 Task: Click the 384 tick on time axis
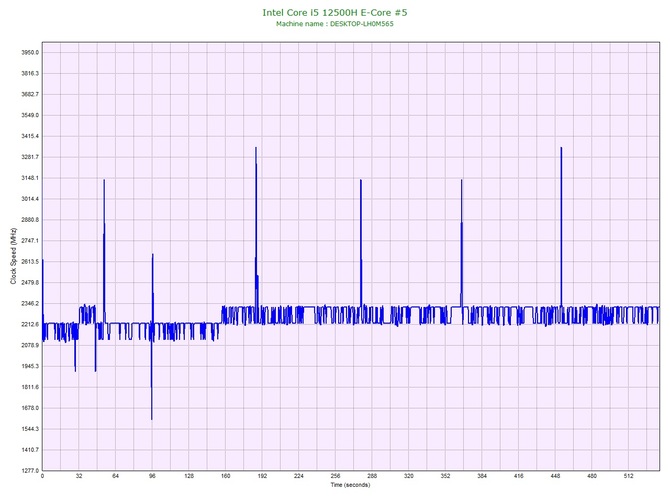tap(482, 476)
